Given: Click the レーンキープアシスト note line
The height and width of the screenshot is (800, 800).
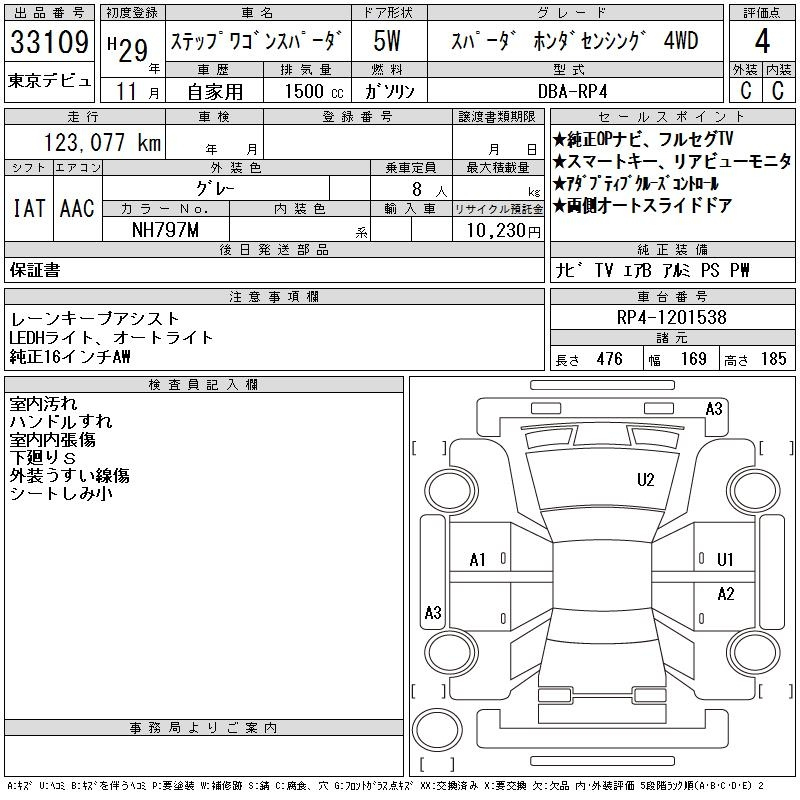Looking at the screenshot, I should [94, 319].
